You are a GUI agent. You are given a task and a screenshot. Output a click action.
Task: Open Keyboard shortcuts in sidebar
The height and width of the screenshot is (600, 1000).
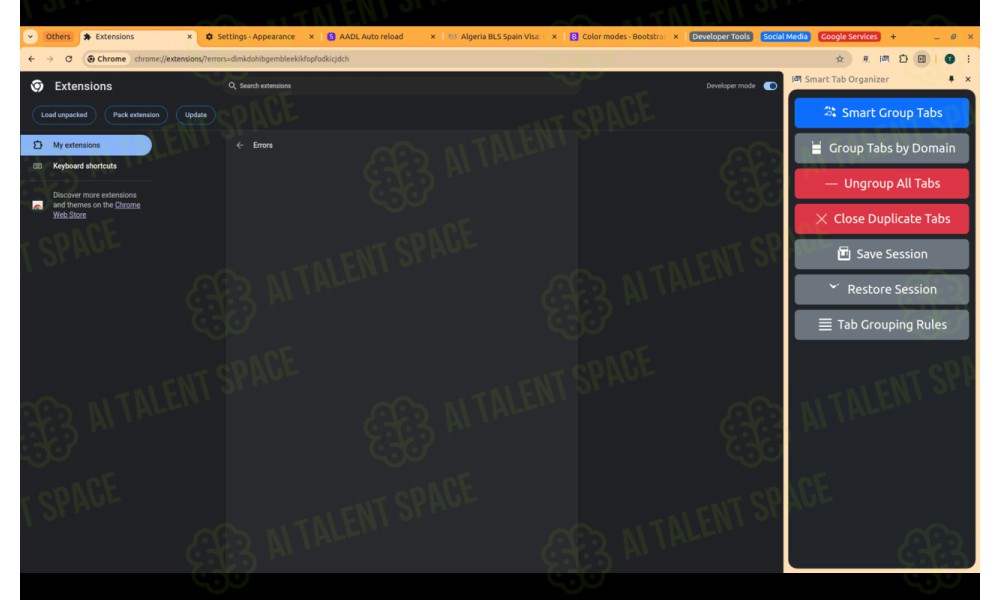pyautogui.click(x=85, y=166)
